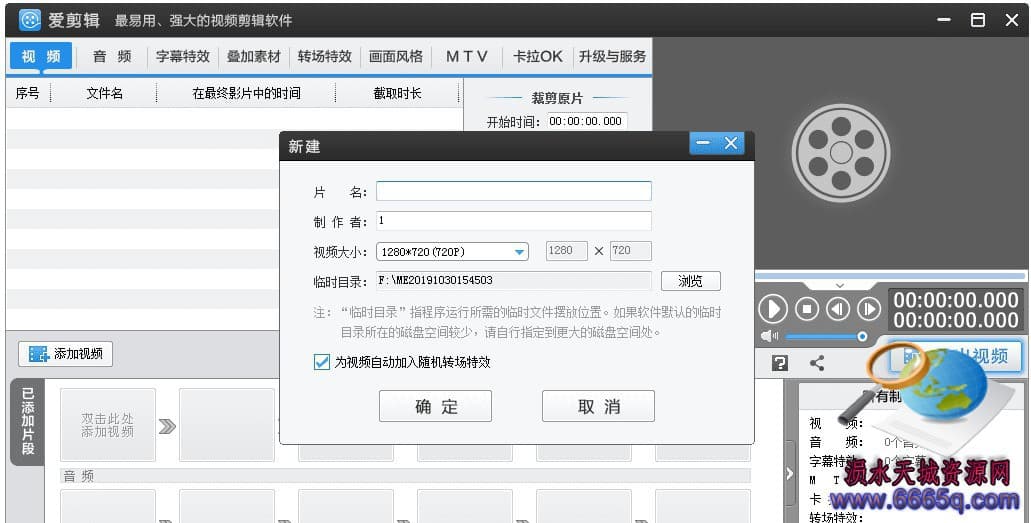Click 浏览 to choose temp directory
Image resolution: width=1031 pixels, height=523 pixels.
690,281
